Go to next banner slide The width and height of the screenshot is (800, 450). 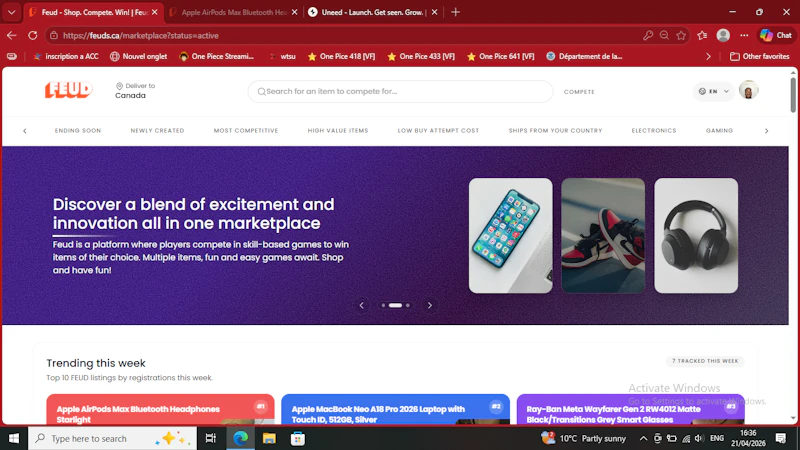[430, 305]
